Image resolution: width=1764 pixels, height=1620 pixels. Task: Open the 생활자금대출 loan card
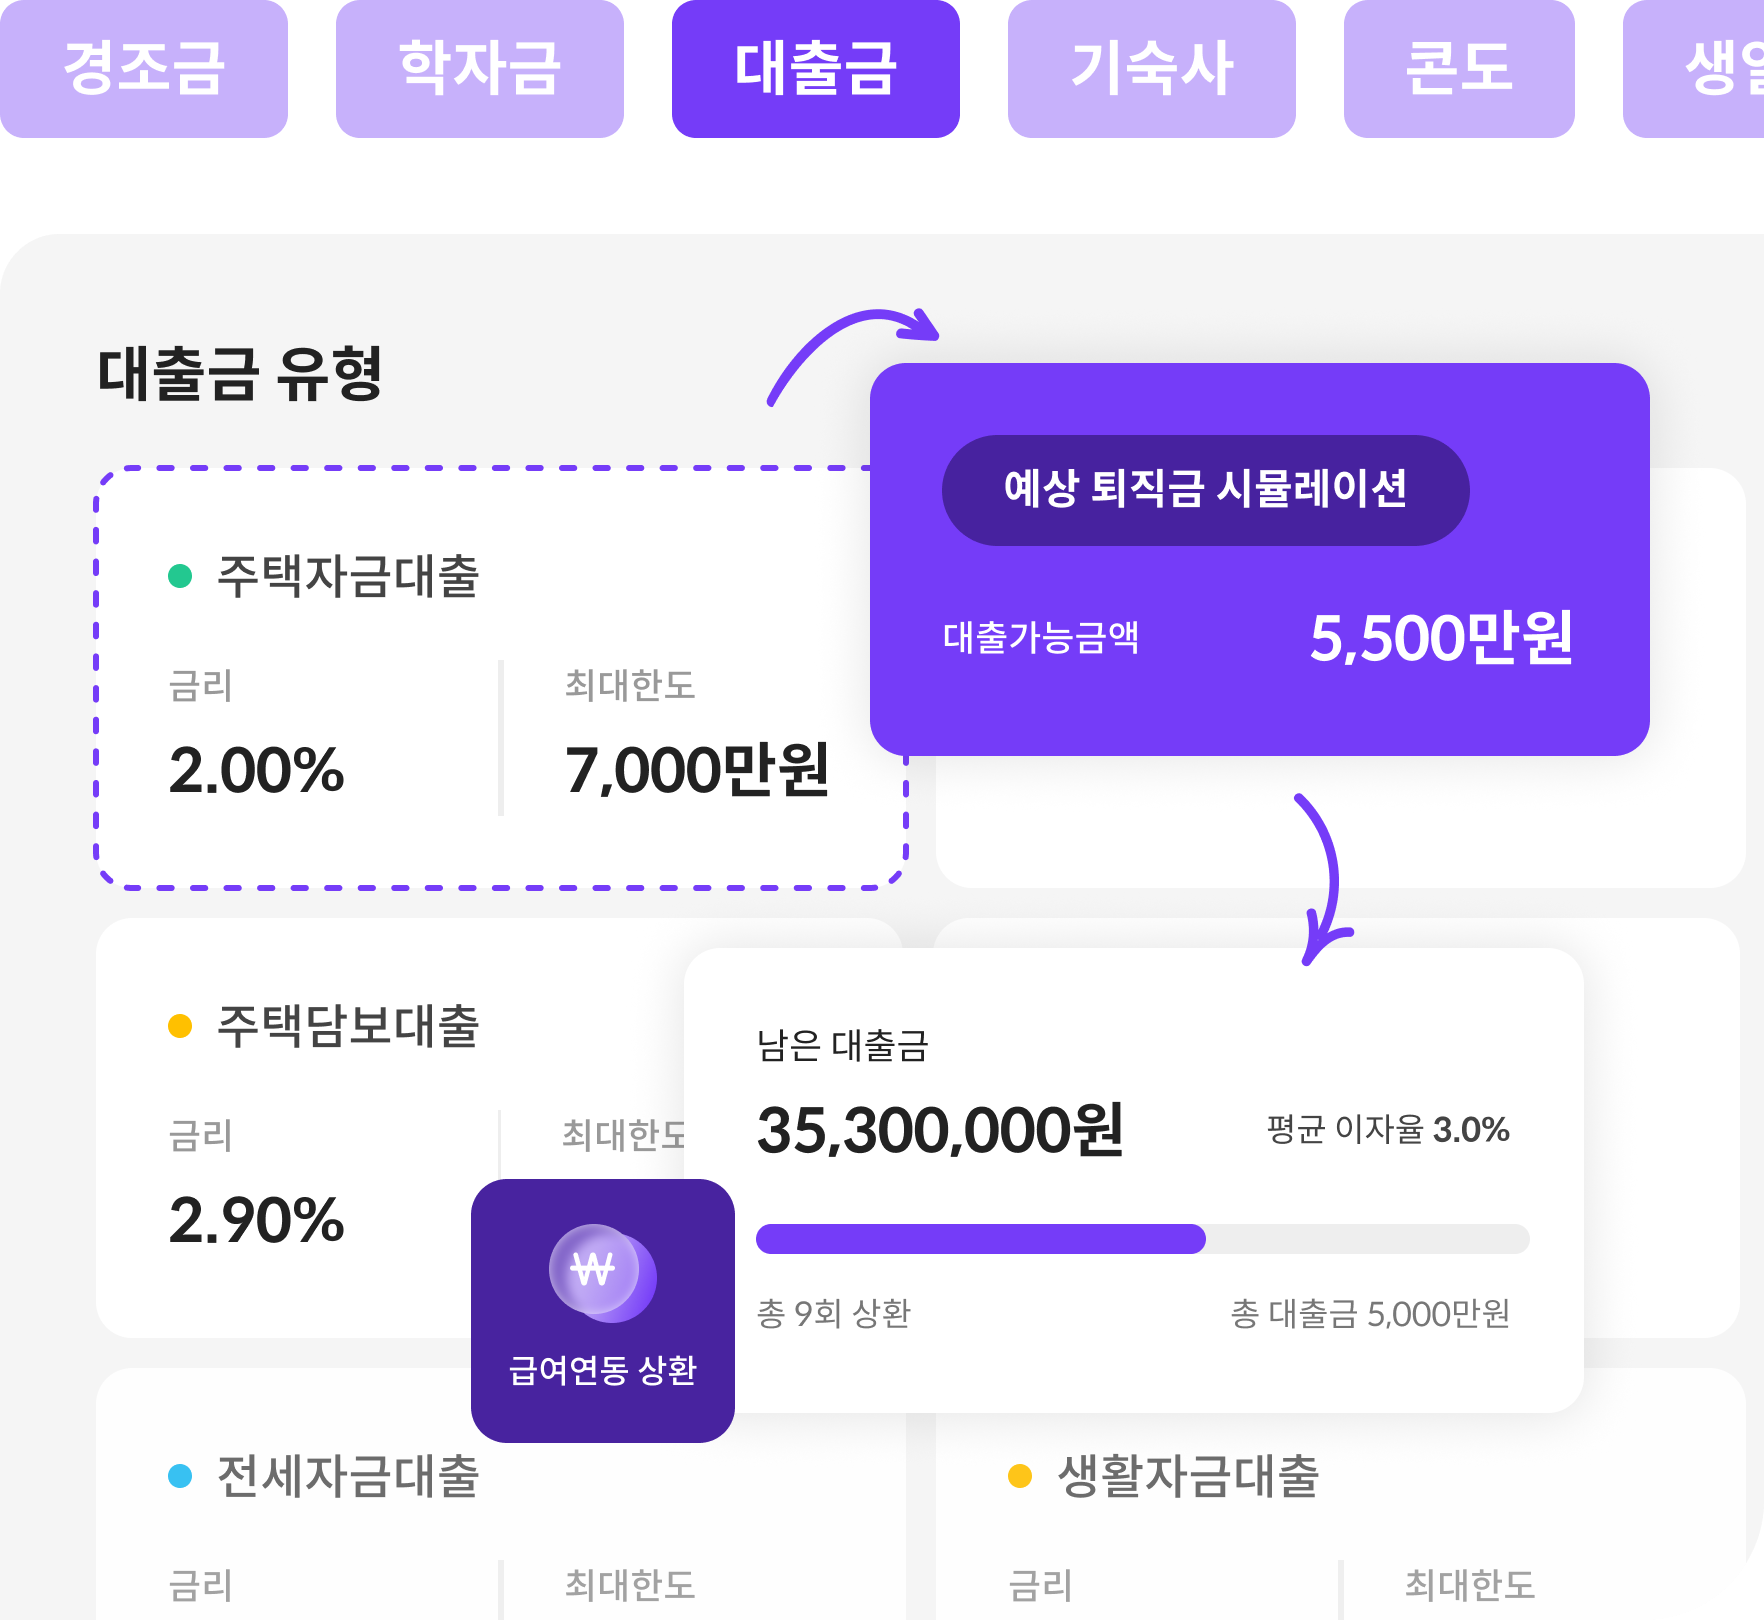(x=1300, y=1500)
